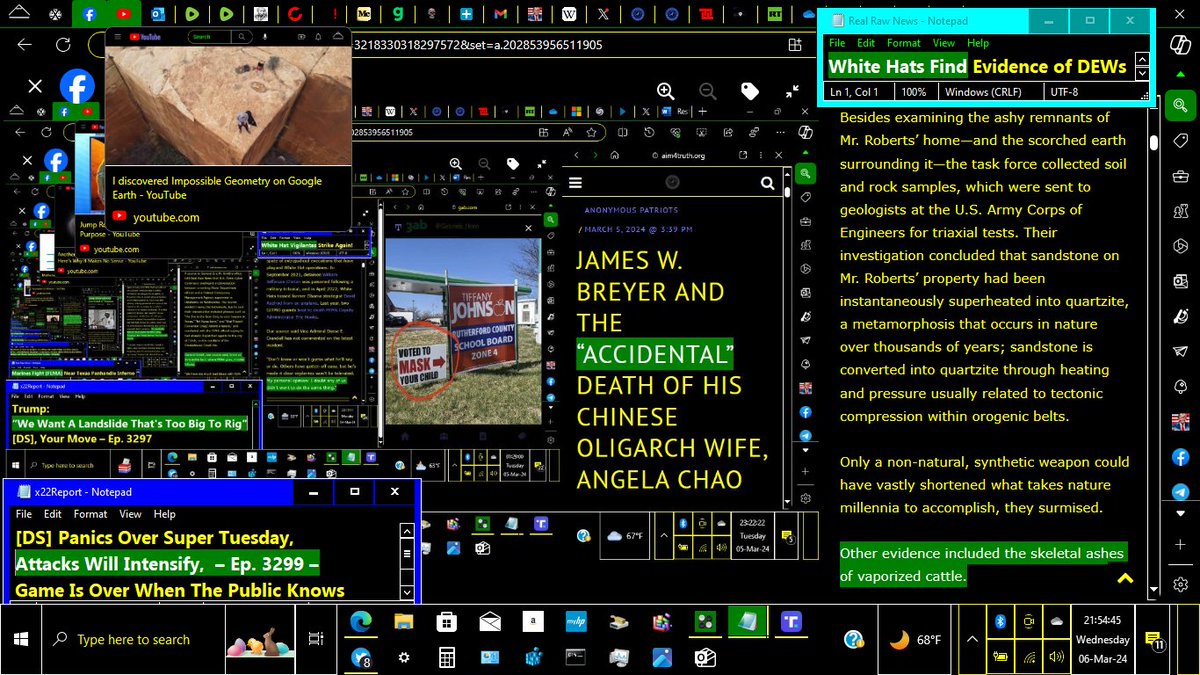Open Amazon app from taskbar

point(535,622)
